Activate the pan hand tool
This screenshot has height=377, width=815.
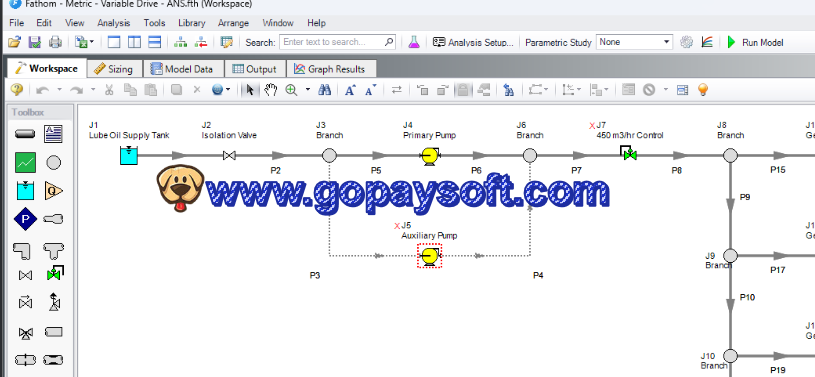[x=270, y=90]
